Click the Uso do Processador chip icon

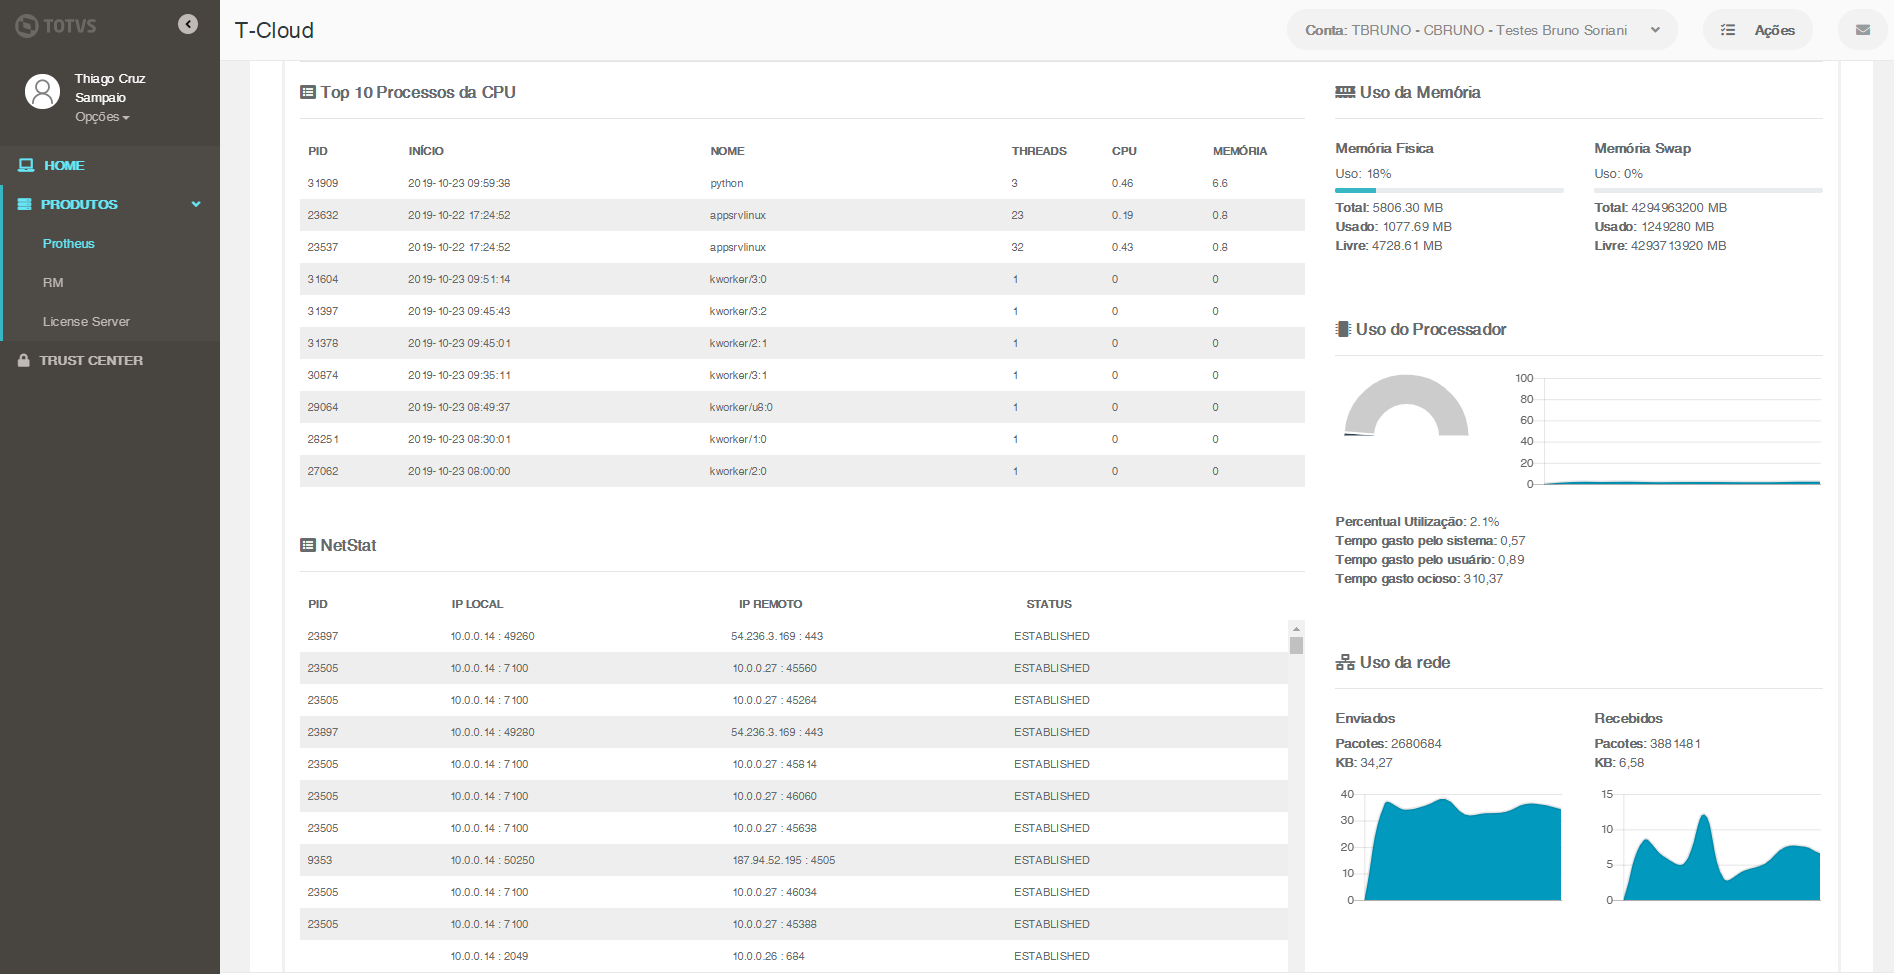coord(1343,329)
